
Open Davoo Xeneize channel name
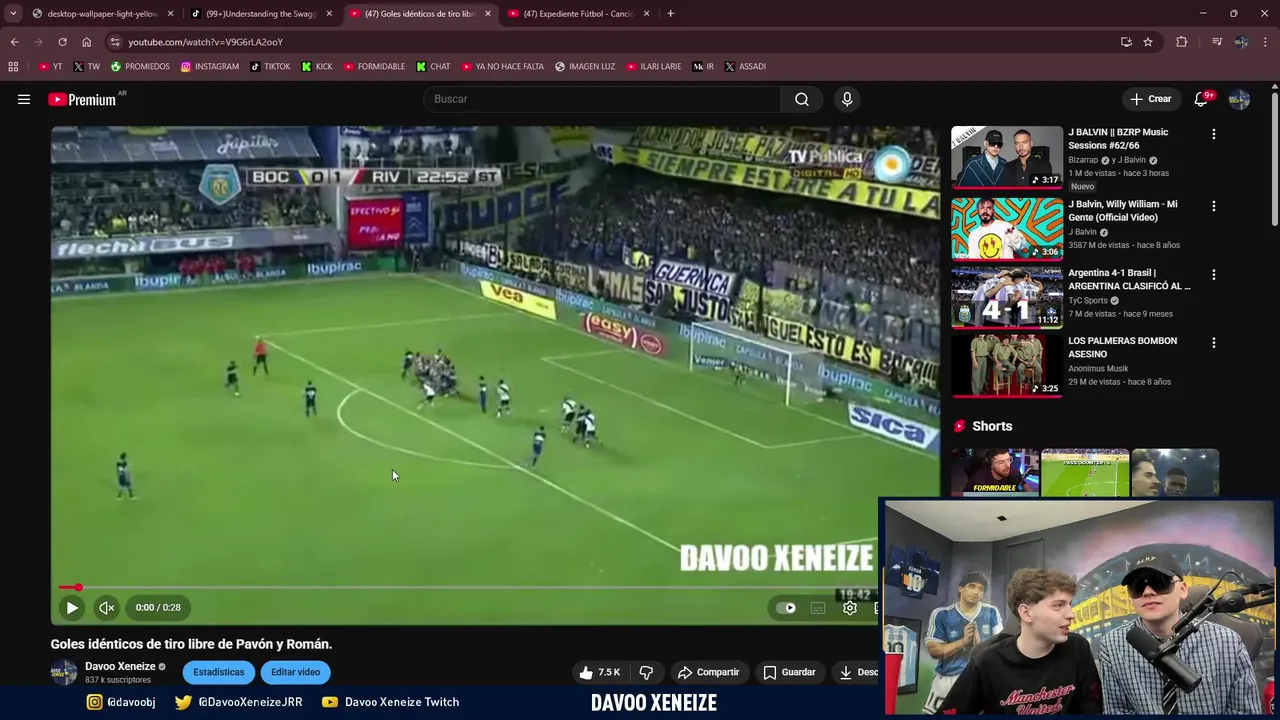[x=120, y=666]
